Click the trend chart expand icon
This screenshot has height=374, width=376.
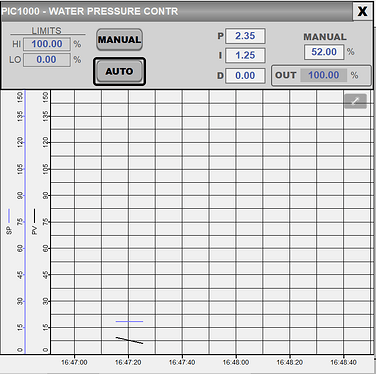[355, 101]
